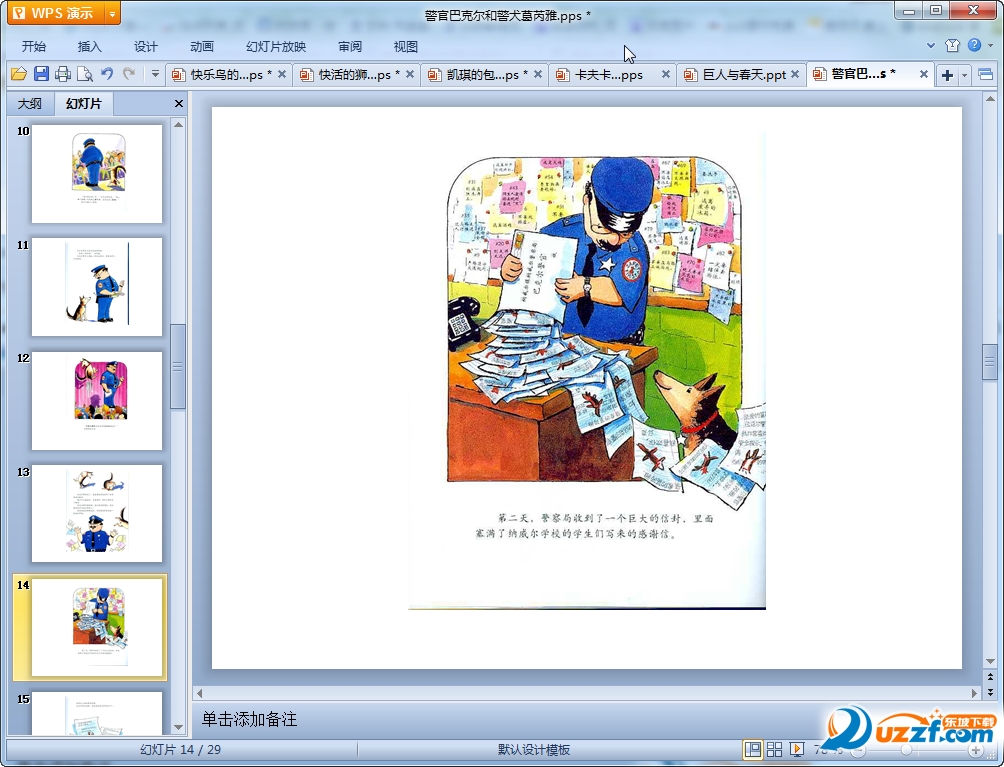Image resolution: width=1004 pixels, height=767 pixels.
Task: Open the 开始 ribbon tab
Action: click(x=33, y=47)
